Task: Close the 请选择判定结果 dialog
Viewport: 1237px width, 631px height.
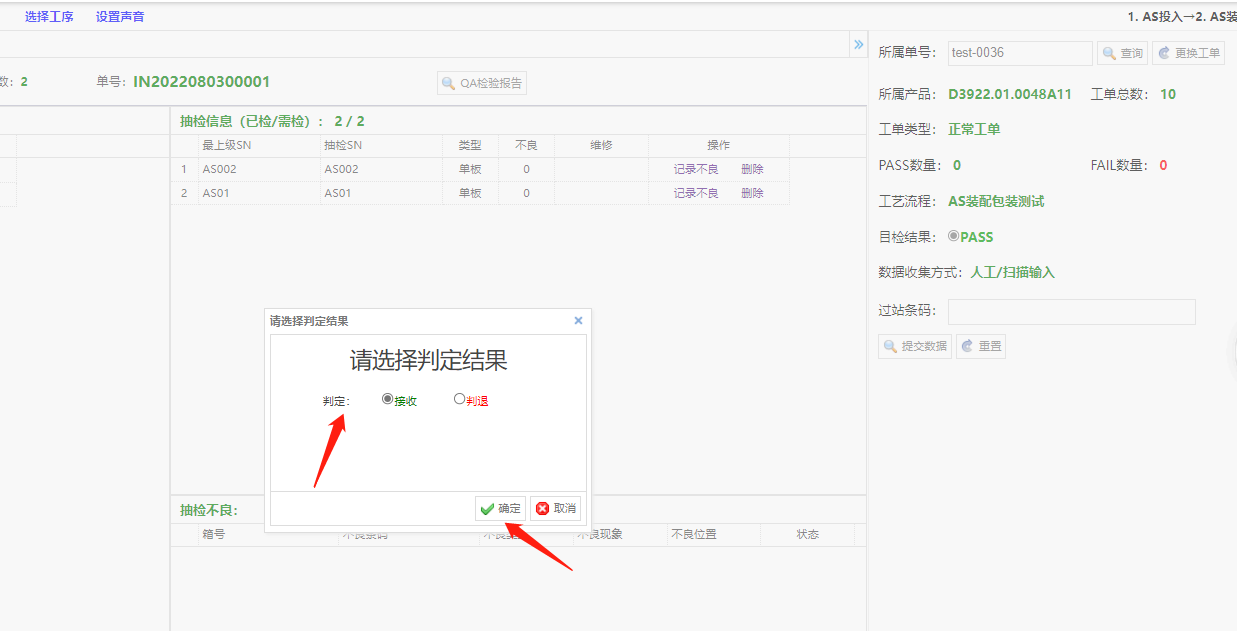Action: click(578, 321)
